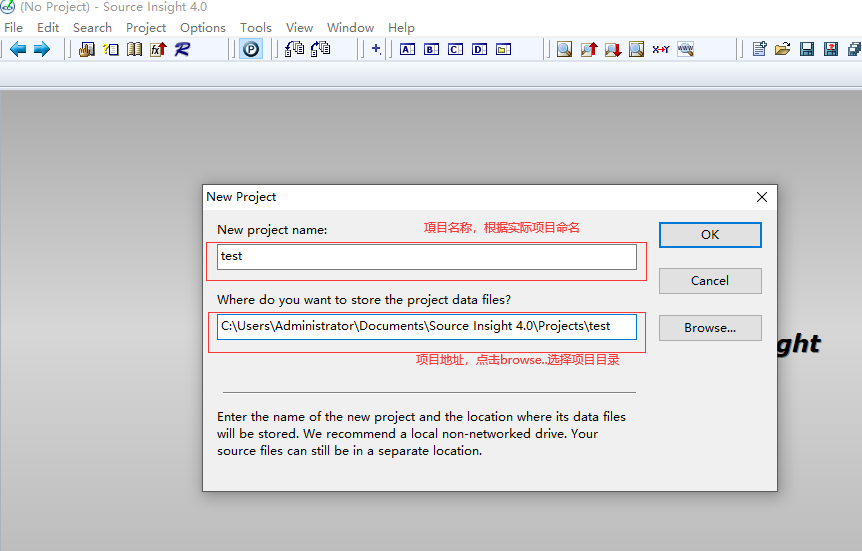Click the lookup references R icon
Screen dimensions: 862x551
[182, 49]
